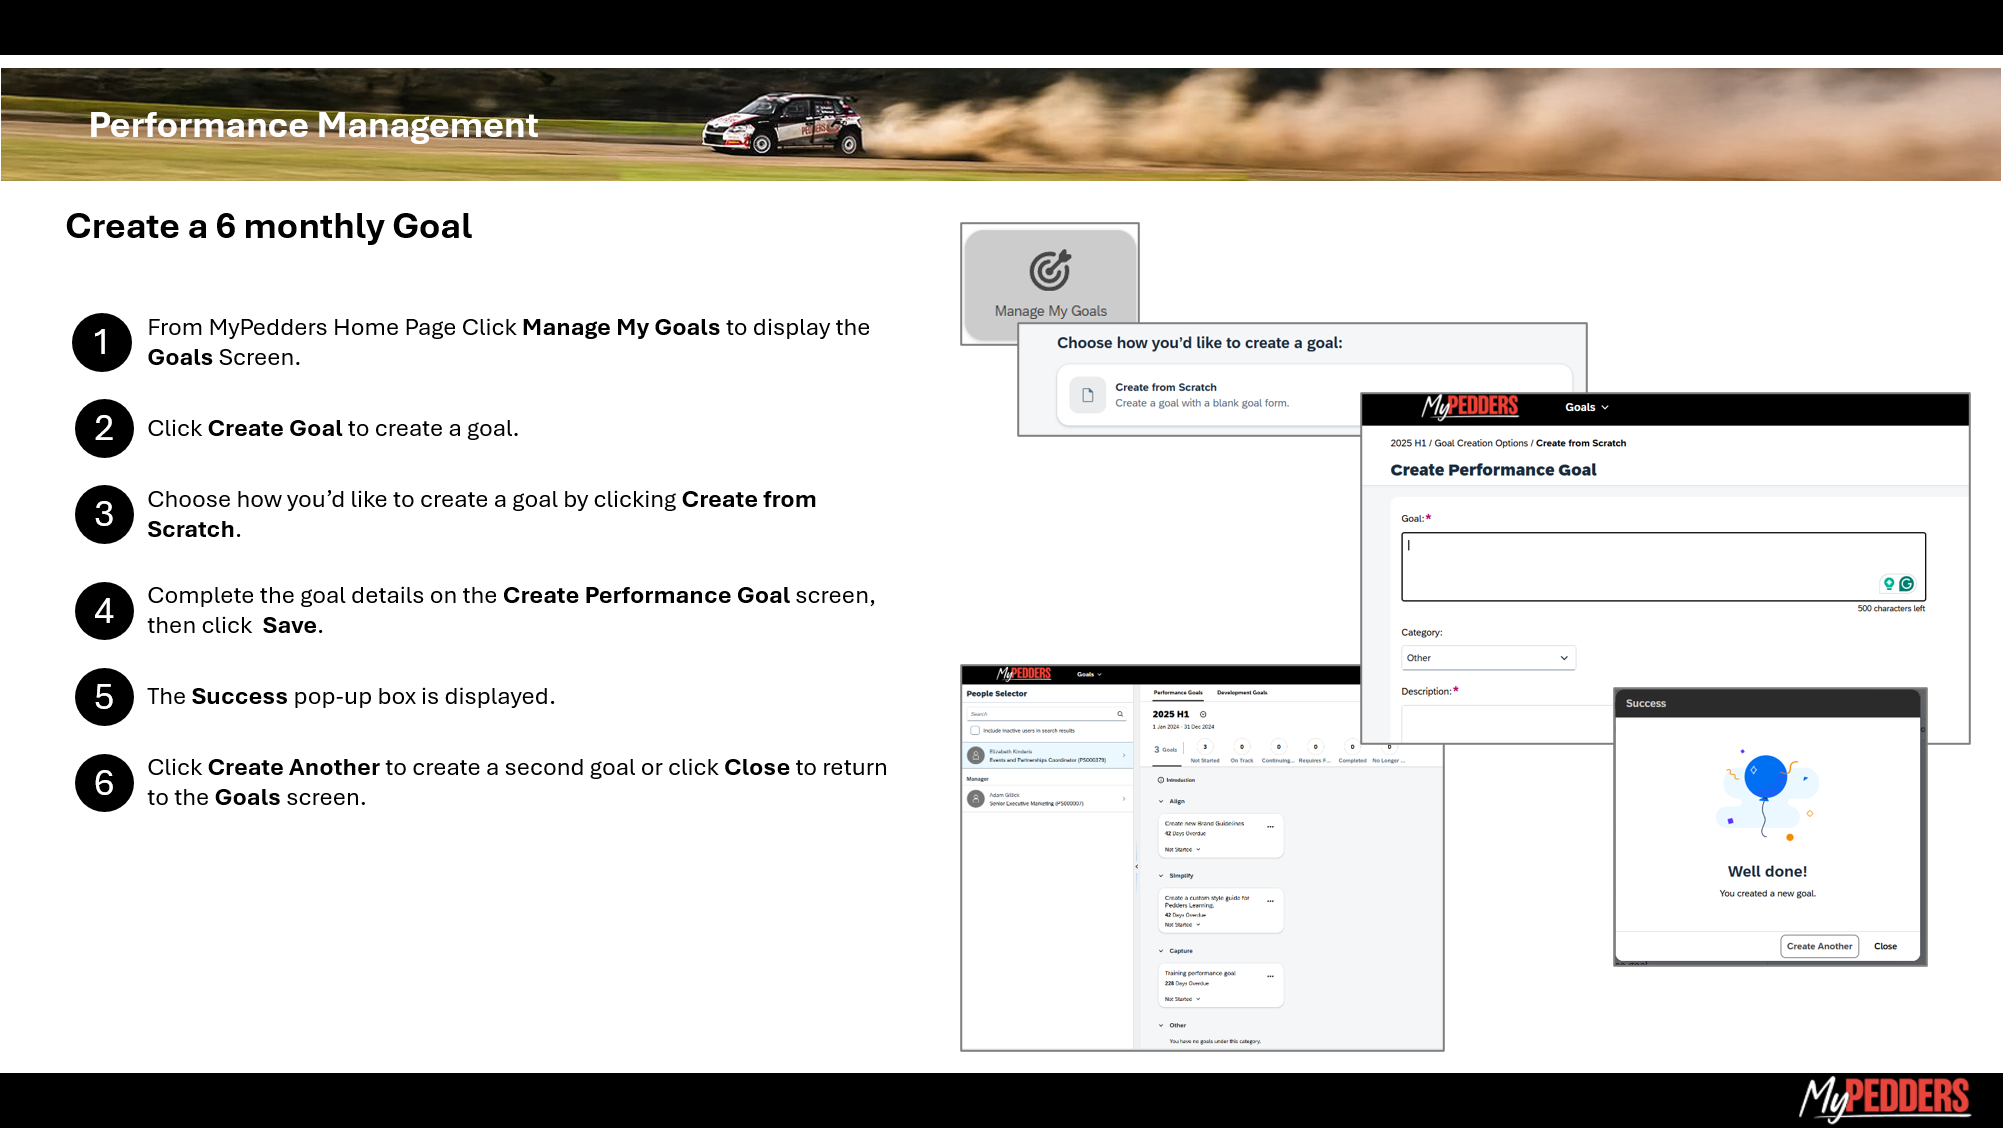The width and height of the screenshot is (2003, 1128).
Task: Collapse the Capture goal category
Action: (1161, 951)
